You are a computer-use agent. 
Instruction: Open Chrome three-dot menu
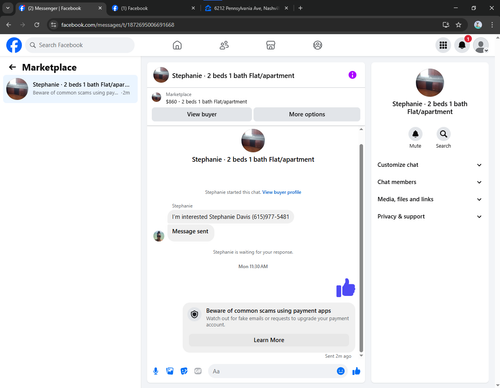(x=492, y=25)
